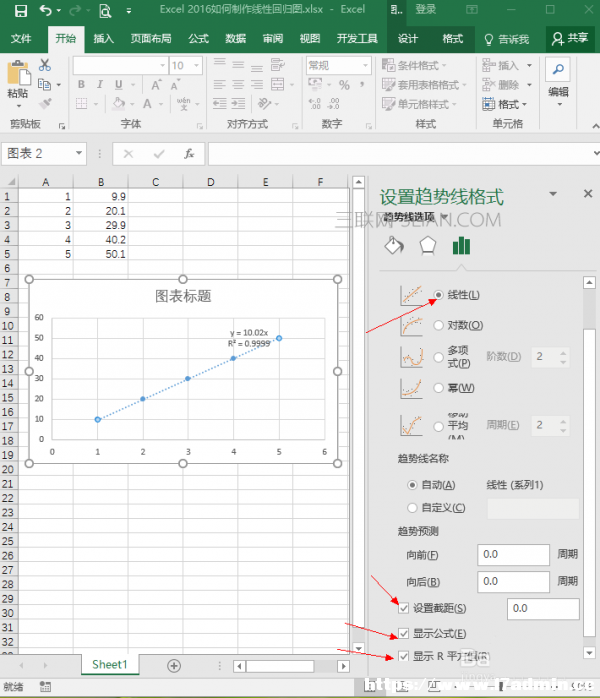The image size is (600, 698).
Task: Toggle the Display R-squared checkbox
Action: pyautogui.click(x=404, y=656)
